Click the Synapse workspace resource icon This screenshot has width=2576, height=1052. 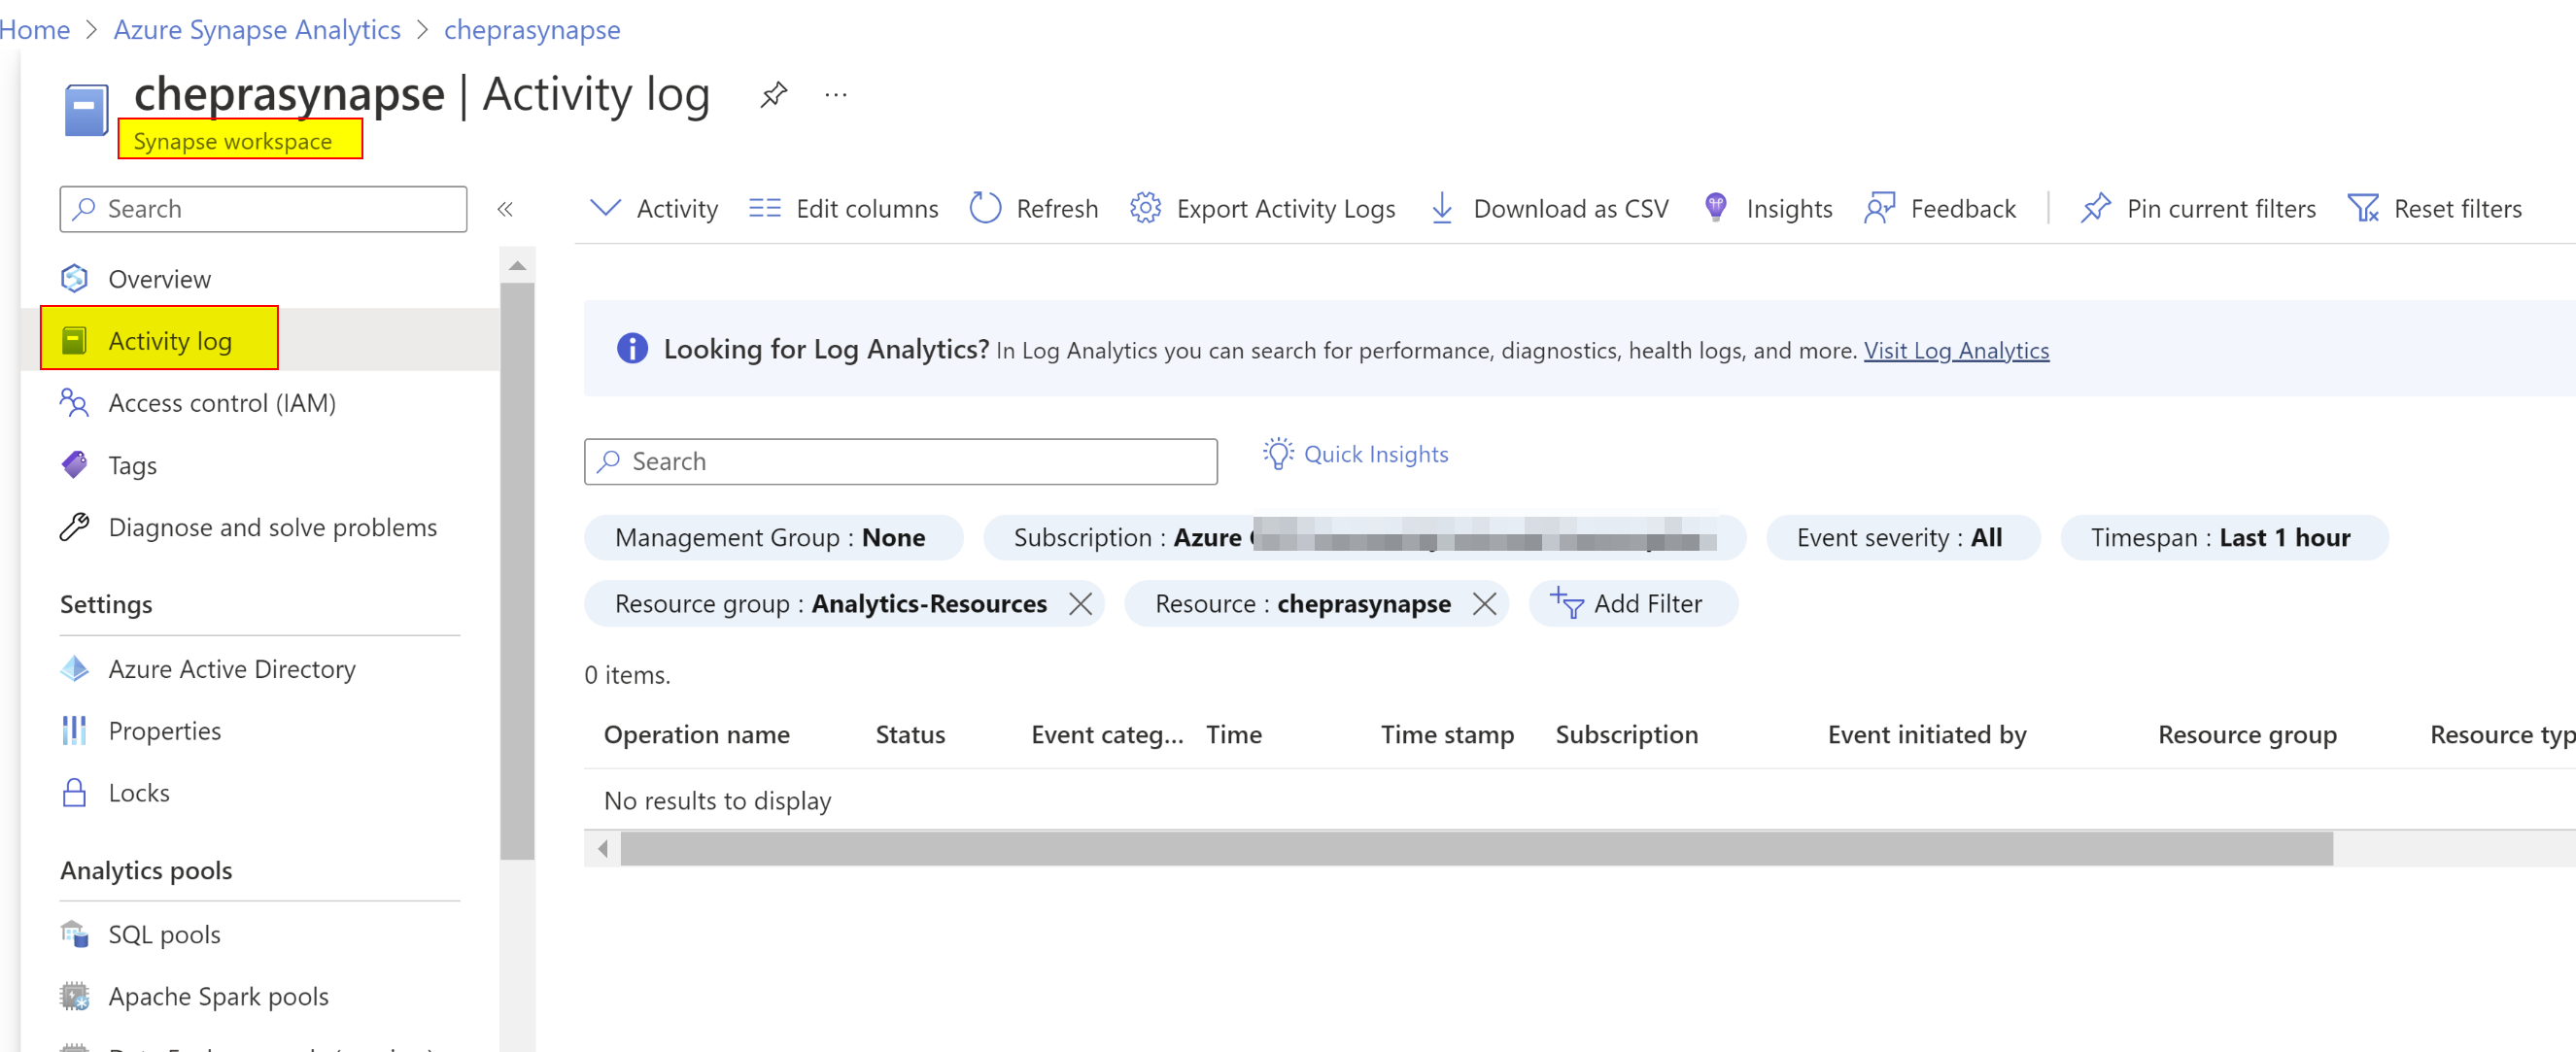(86, 110)
